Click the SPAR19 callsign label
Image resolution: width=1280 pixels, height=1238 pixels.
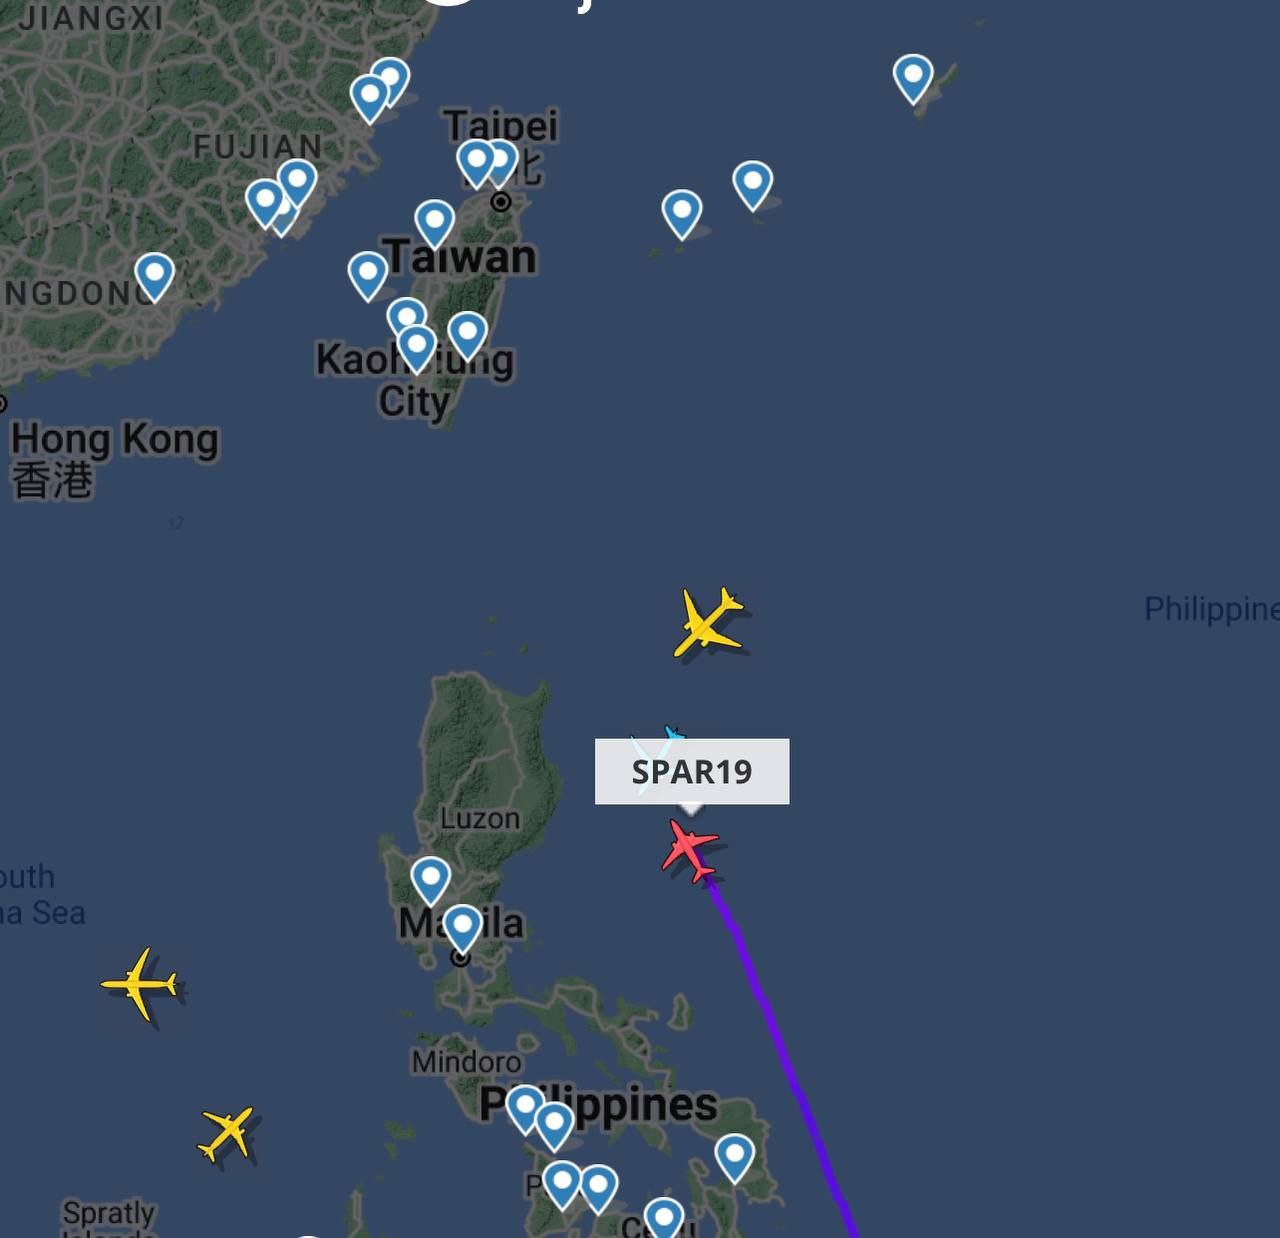pyautogui.click(x=692, y=772)
